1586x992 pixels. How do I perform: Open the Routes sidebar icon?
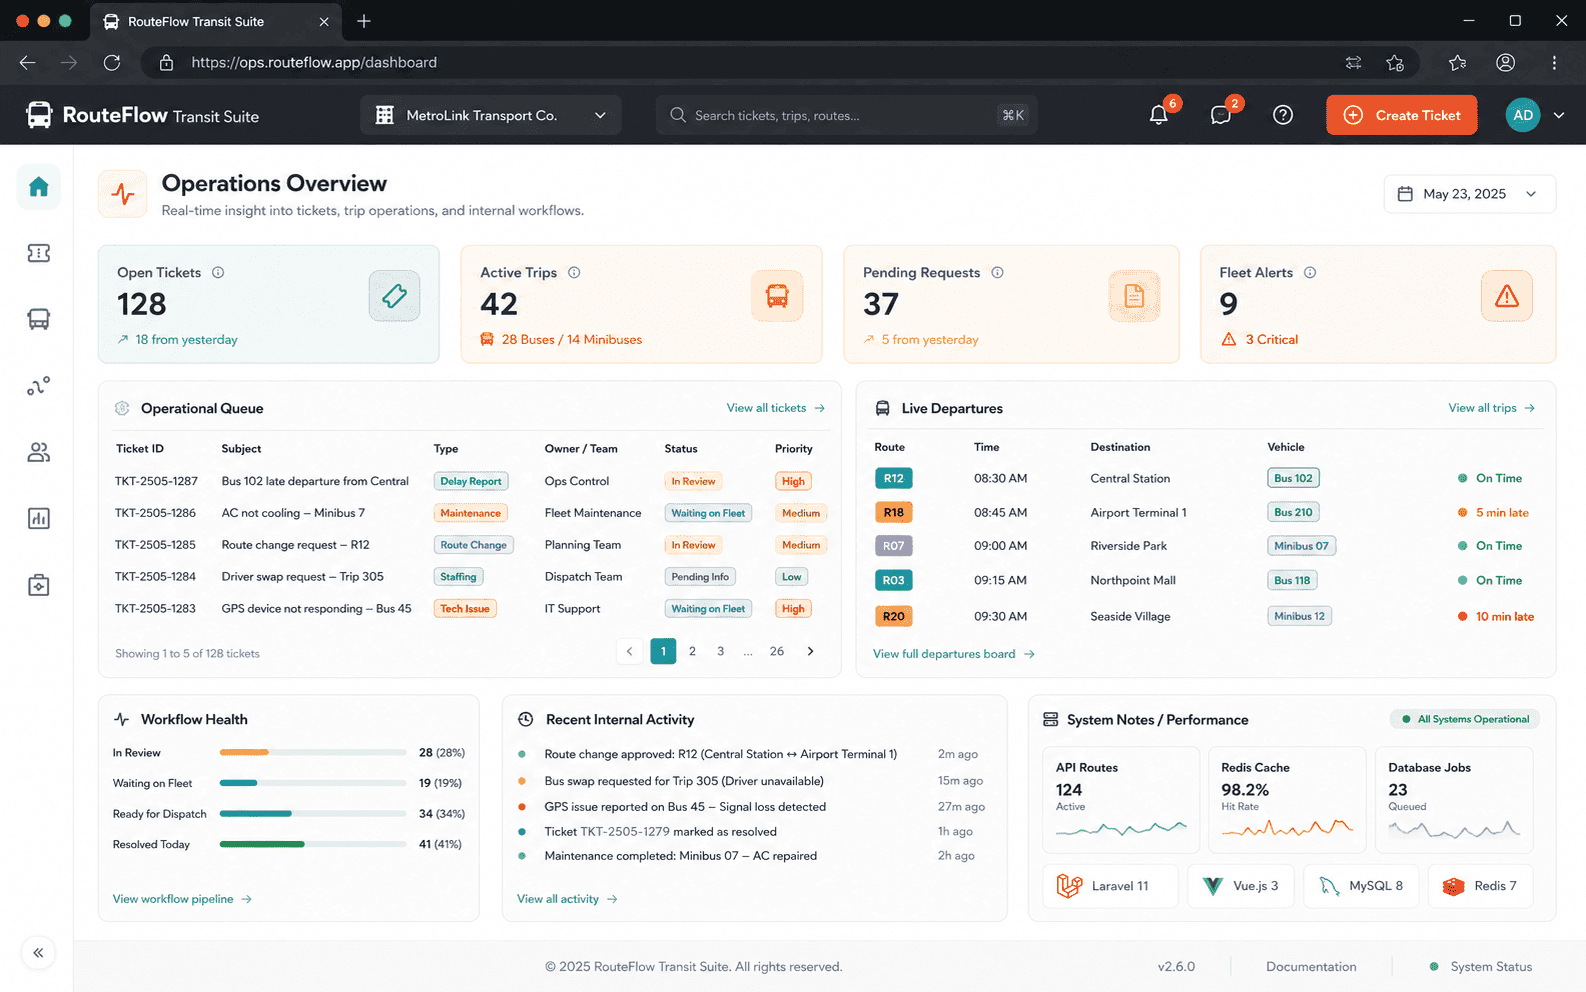tap(38, 386)
